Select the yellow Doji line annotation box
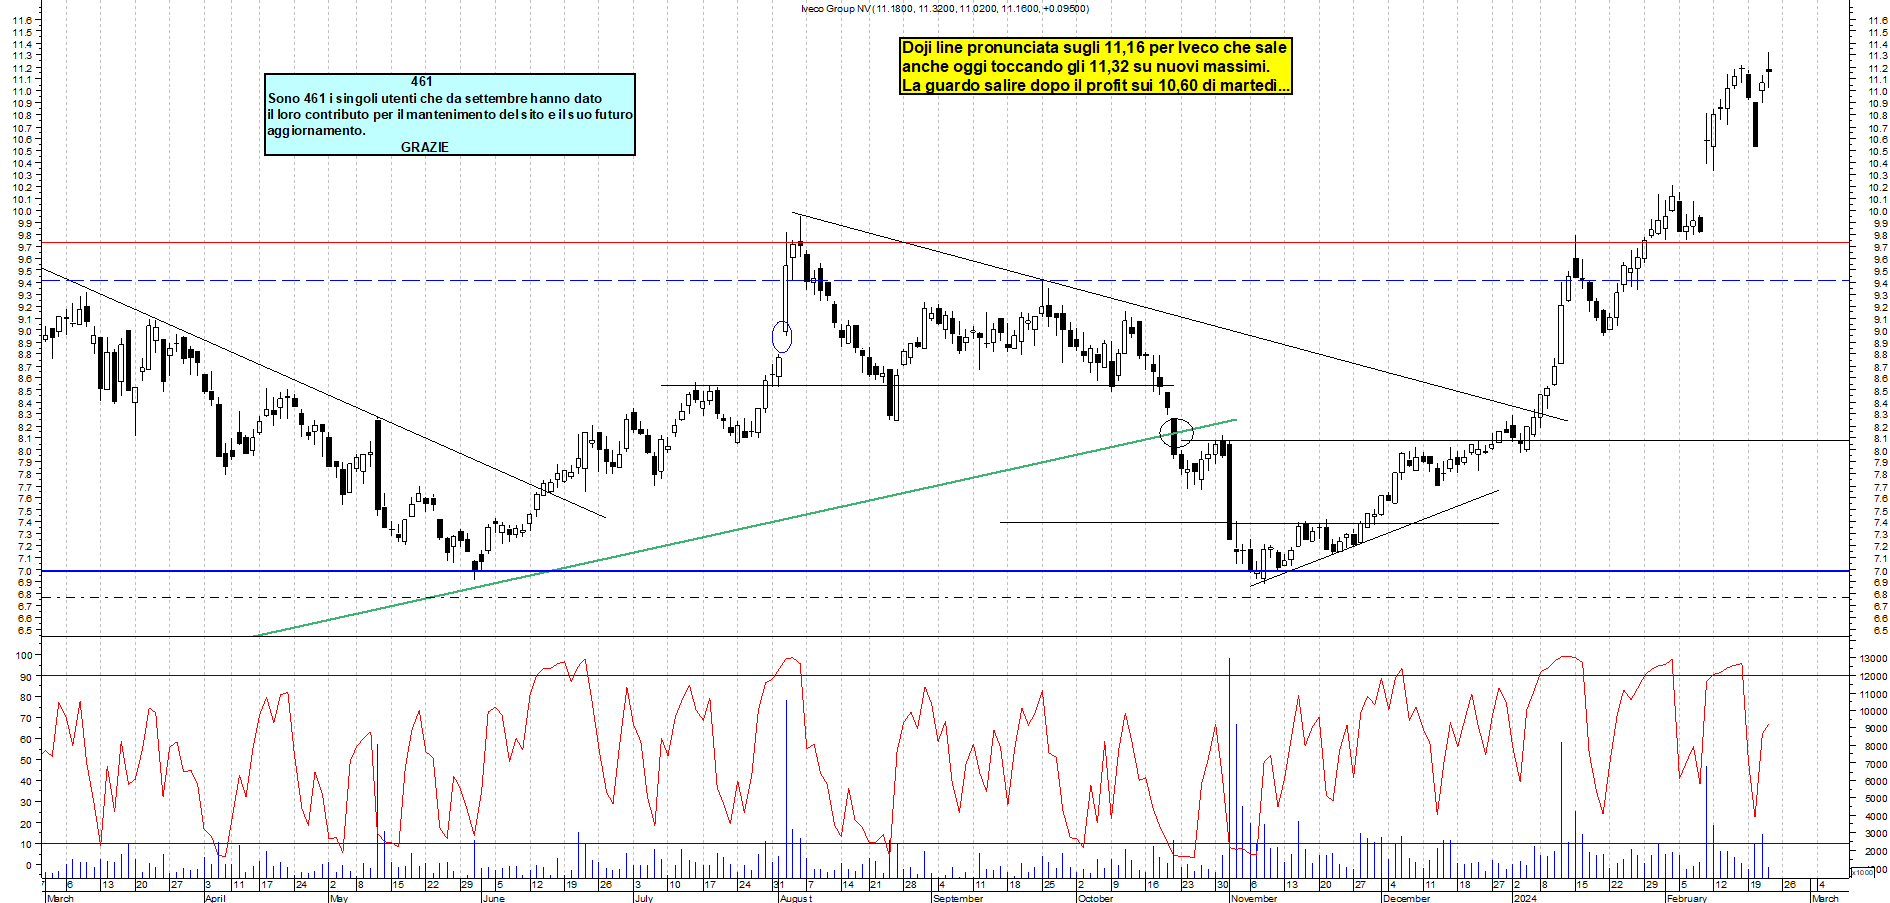Viewport: 1890px width, 903px height. [x=1096, y=66]
